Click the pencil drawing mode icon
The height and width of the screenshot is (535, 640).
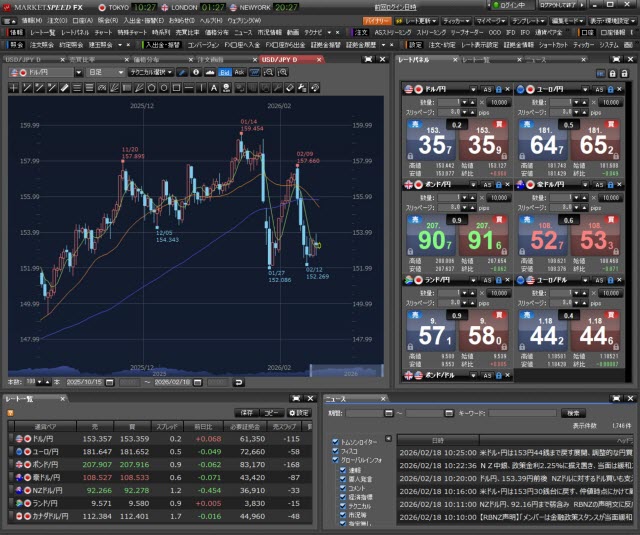(182, 72)
